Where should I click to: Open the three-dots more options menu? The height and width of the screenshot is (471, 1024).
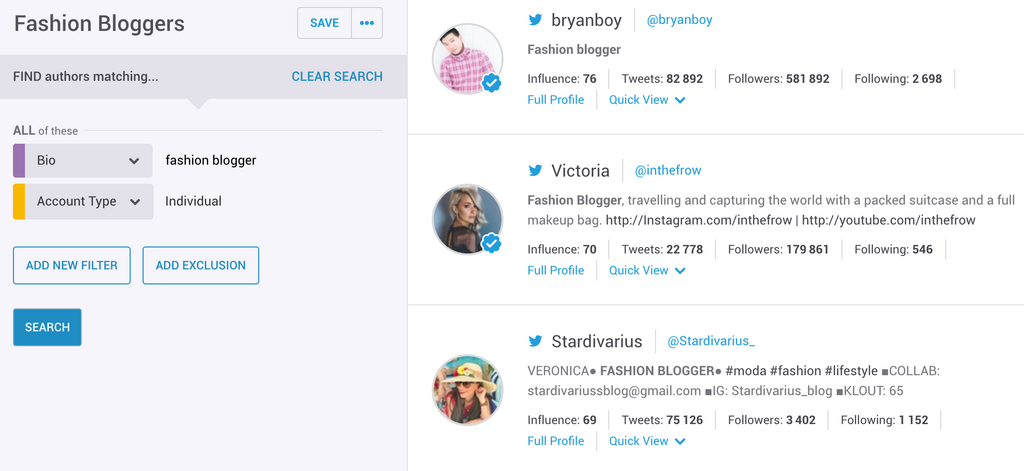tap(367, 23)
